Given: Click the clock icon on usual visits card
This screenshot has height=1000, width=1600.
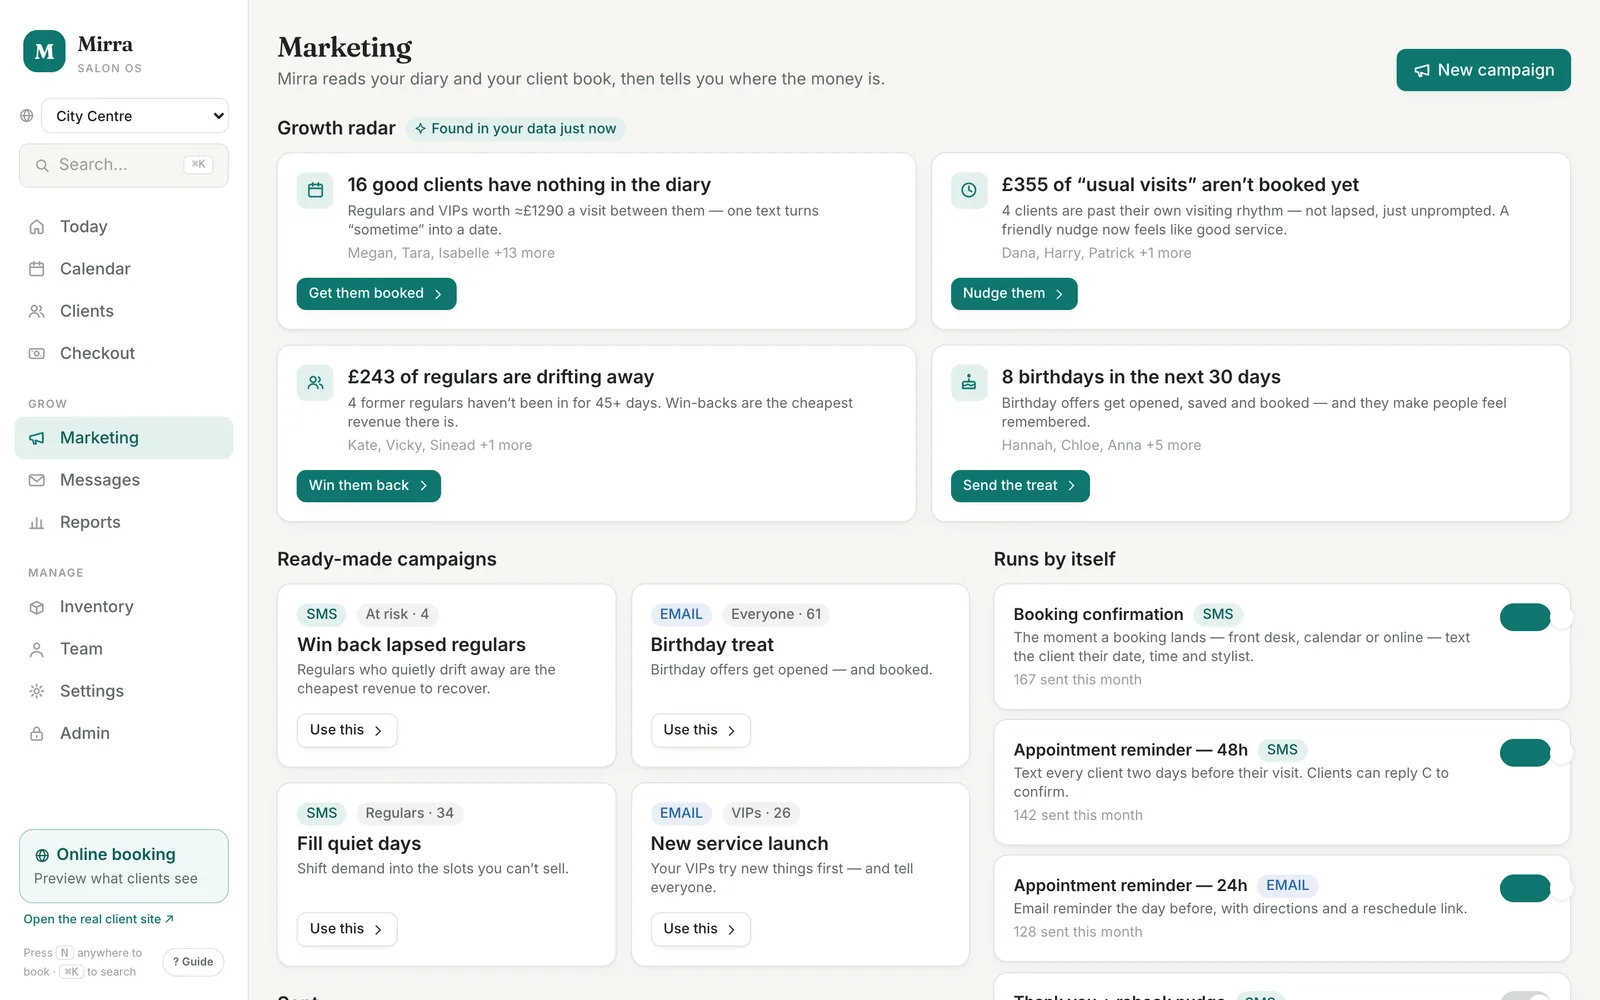Looking at the screenshot, I should 969,190.
